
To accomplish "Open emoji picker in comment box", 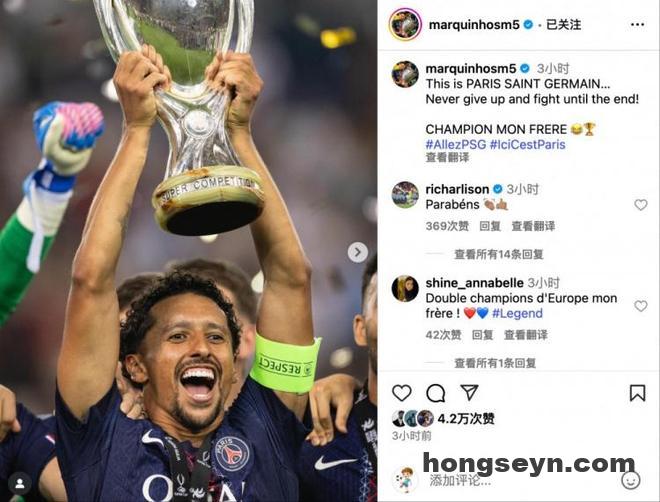I will click(631, 481).
